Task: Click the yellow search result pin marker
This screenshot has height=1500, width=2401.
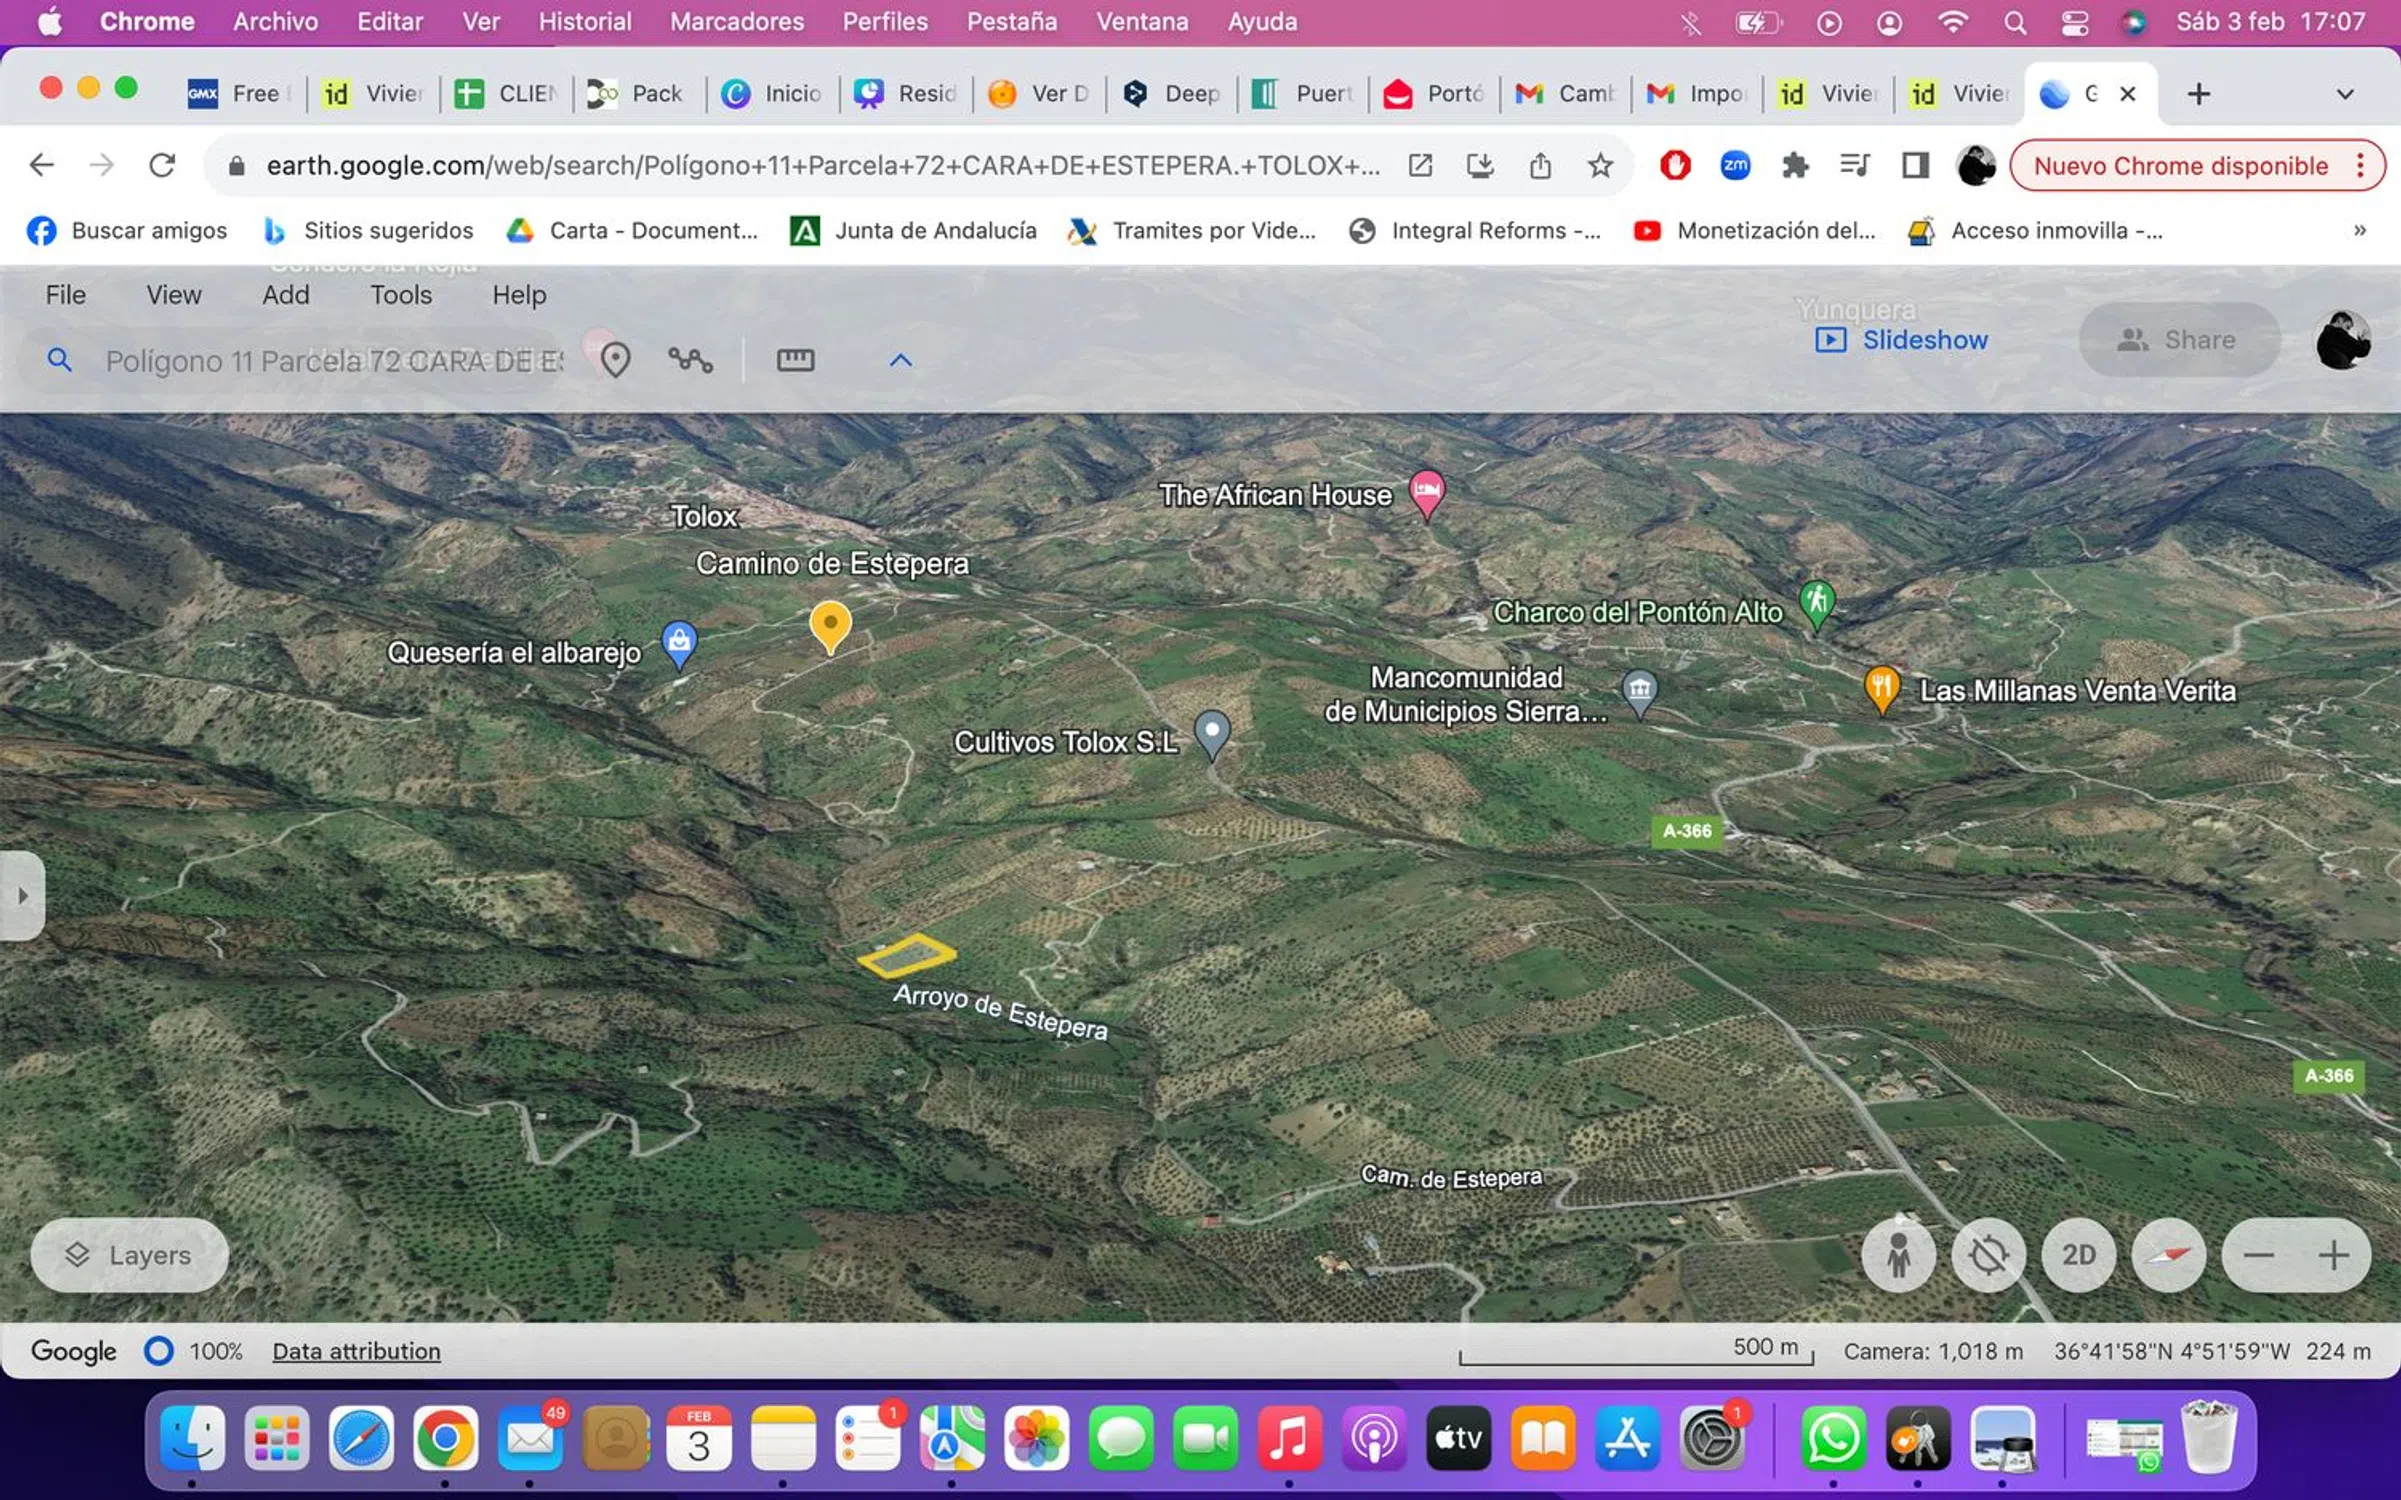Action: pyautogui.click(x=829, y=625)
